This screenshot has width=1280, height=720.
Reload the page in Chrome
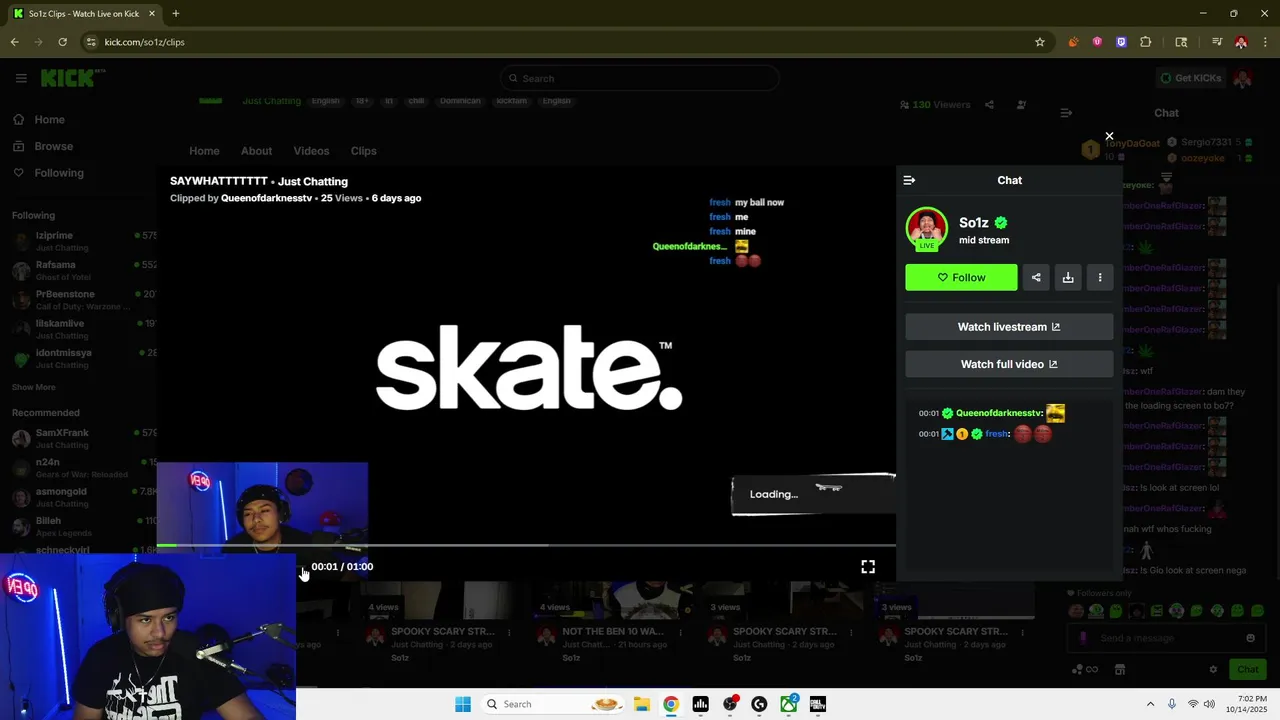(62, 42)
